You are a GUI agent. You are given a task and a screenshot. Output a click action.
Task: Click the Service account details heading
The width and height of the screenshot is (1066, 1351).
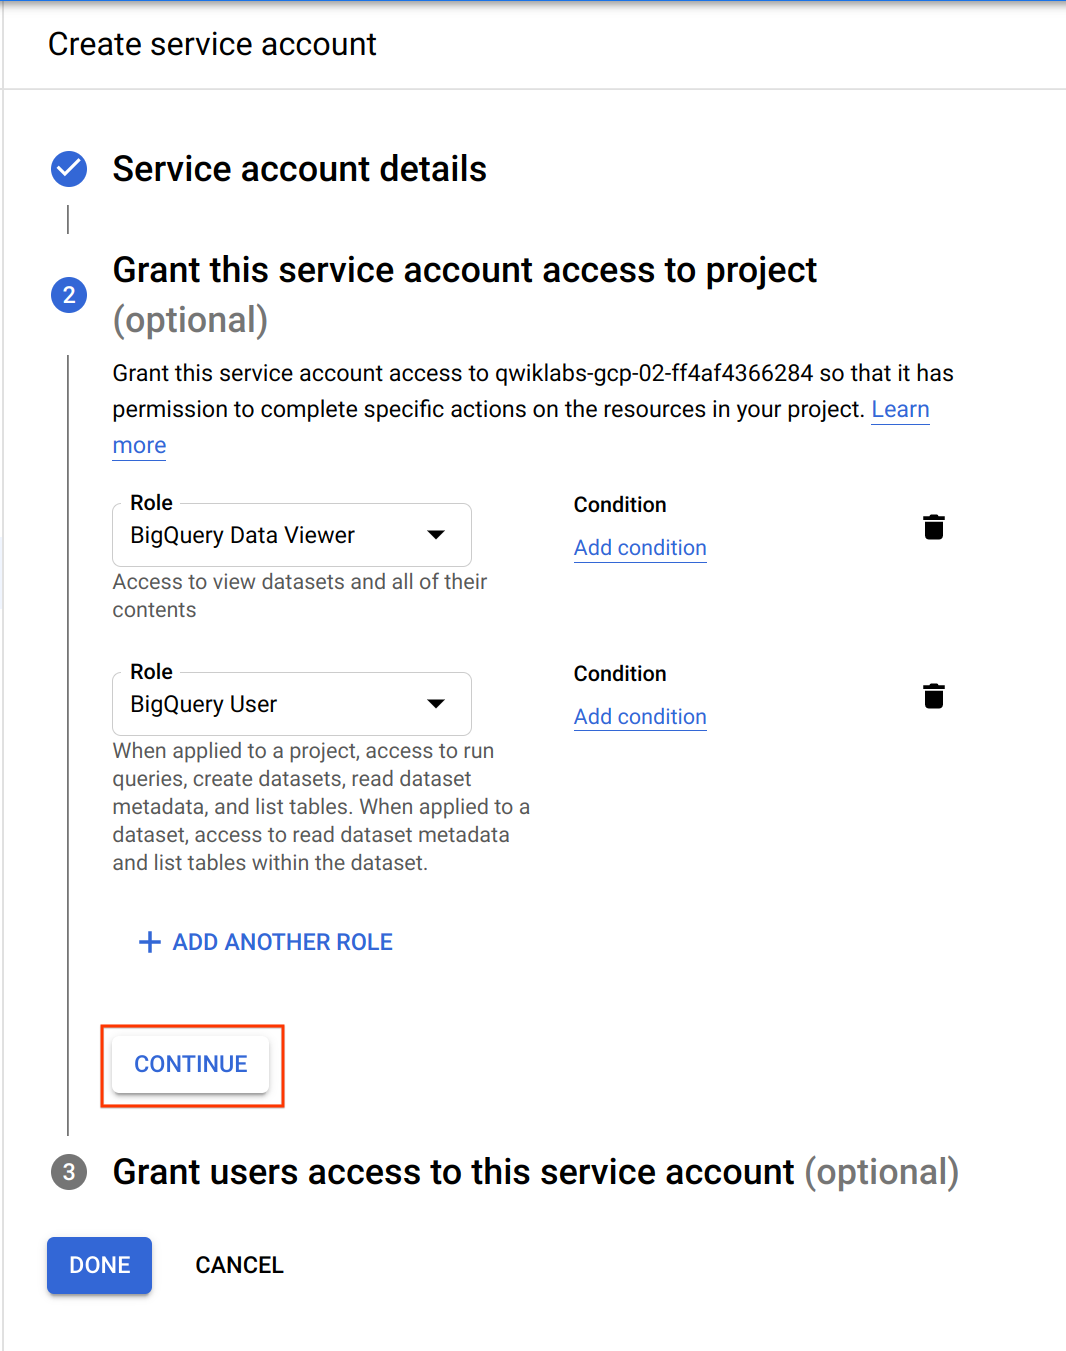(x=299, y=169)
